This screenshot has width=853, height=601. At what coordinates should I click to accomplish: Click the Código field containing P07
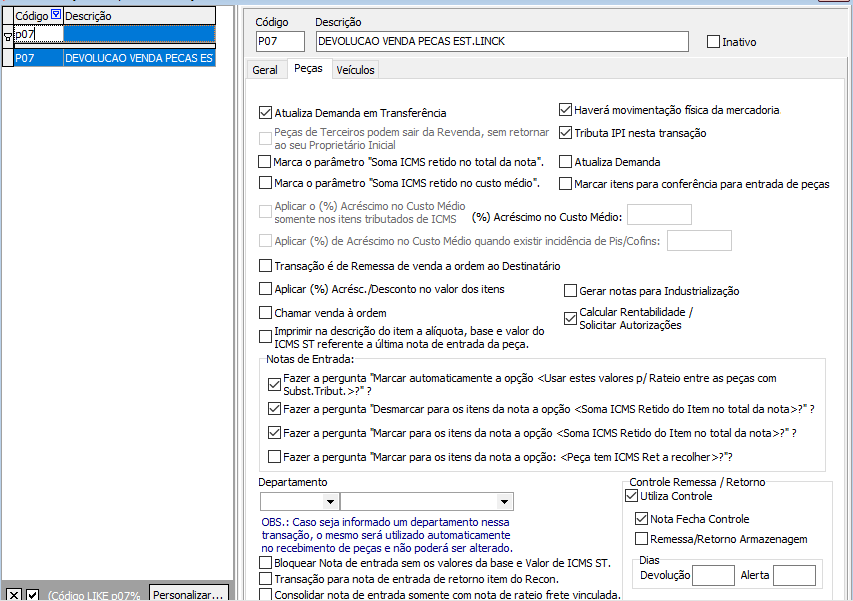(x=280, y=41)
